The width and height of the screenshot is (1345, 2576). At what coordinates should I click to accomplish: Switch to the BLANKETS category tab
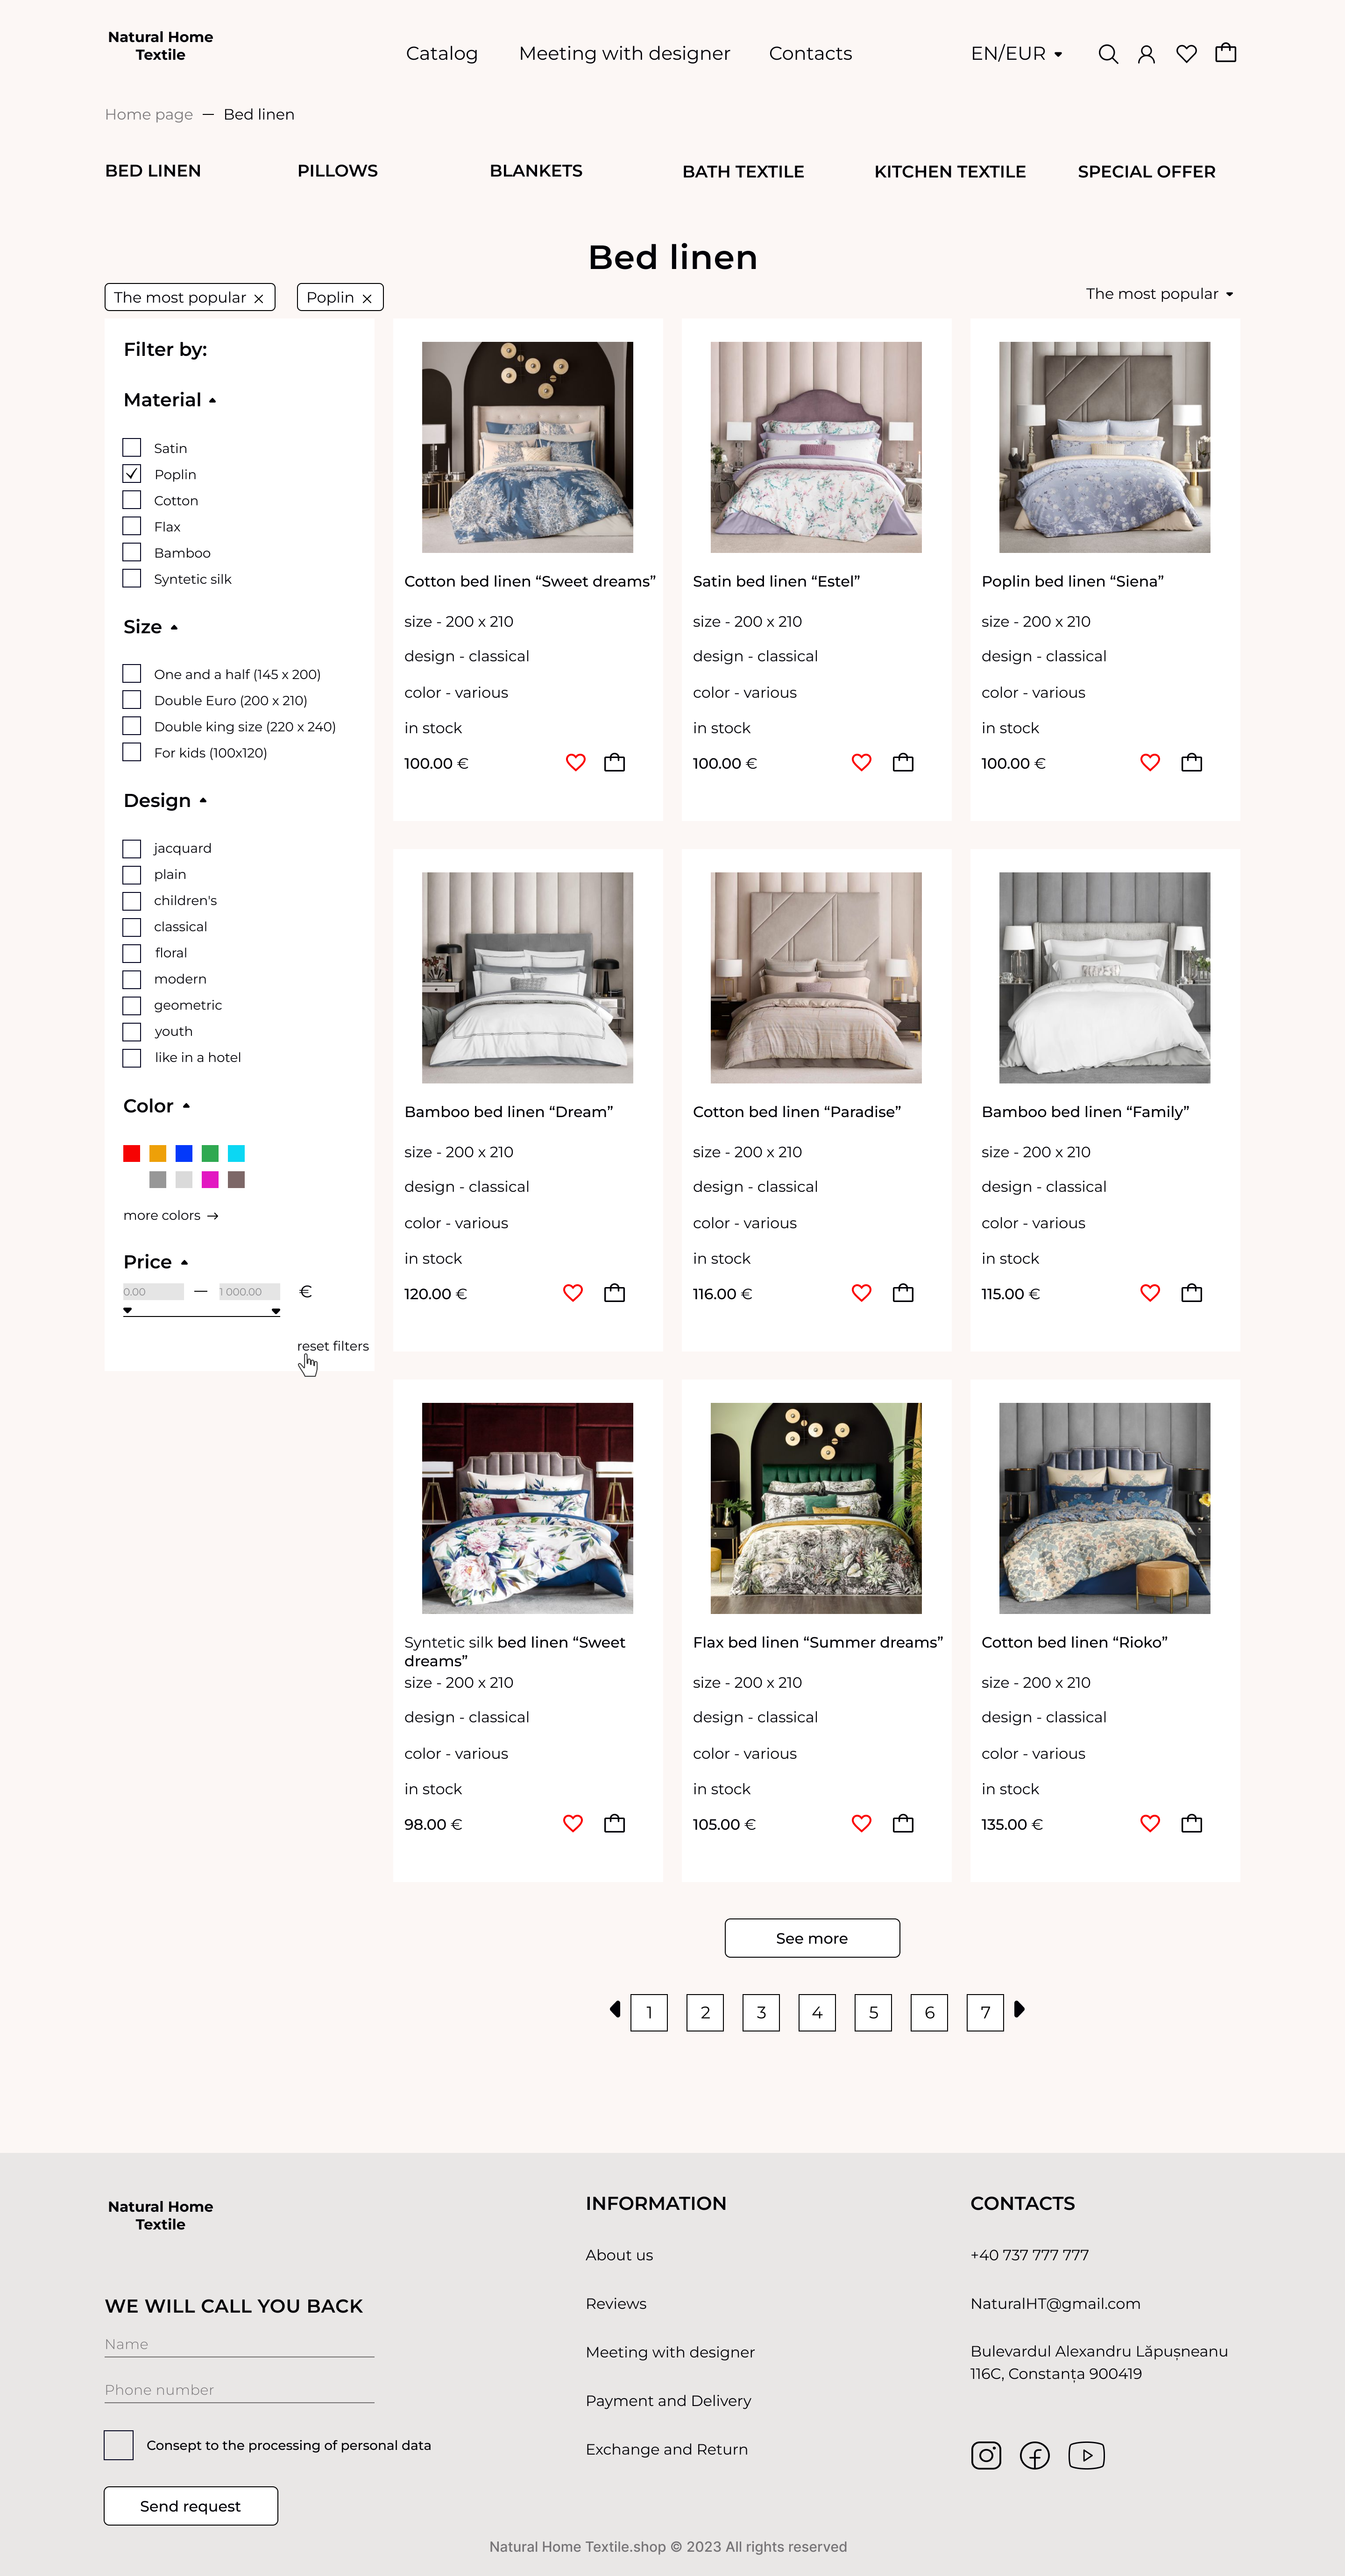(x=536, y=171)
